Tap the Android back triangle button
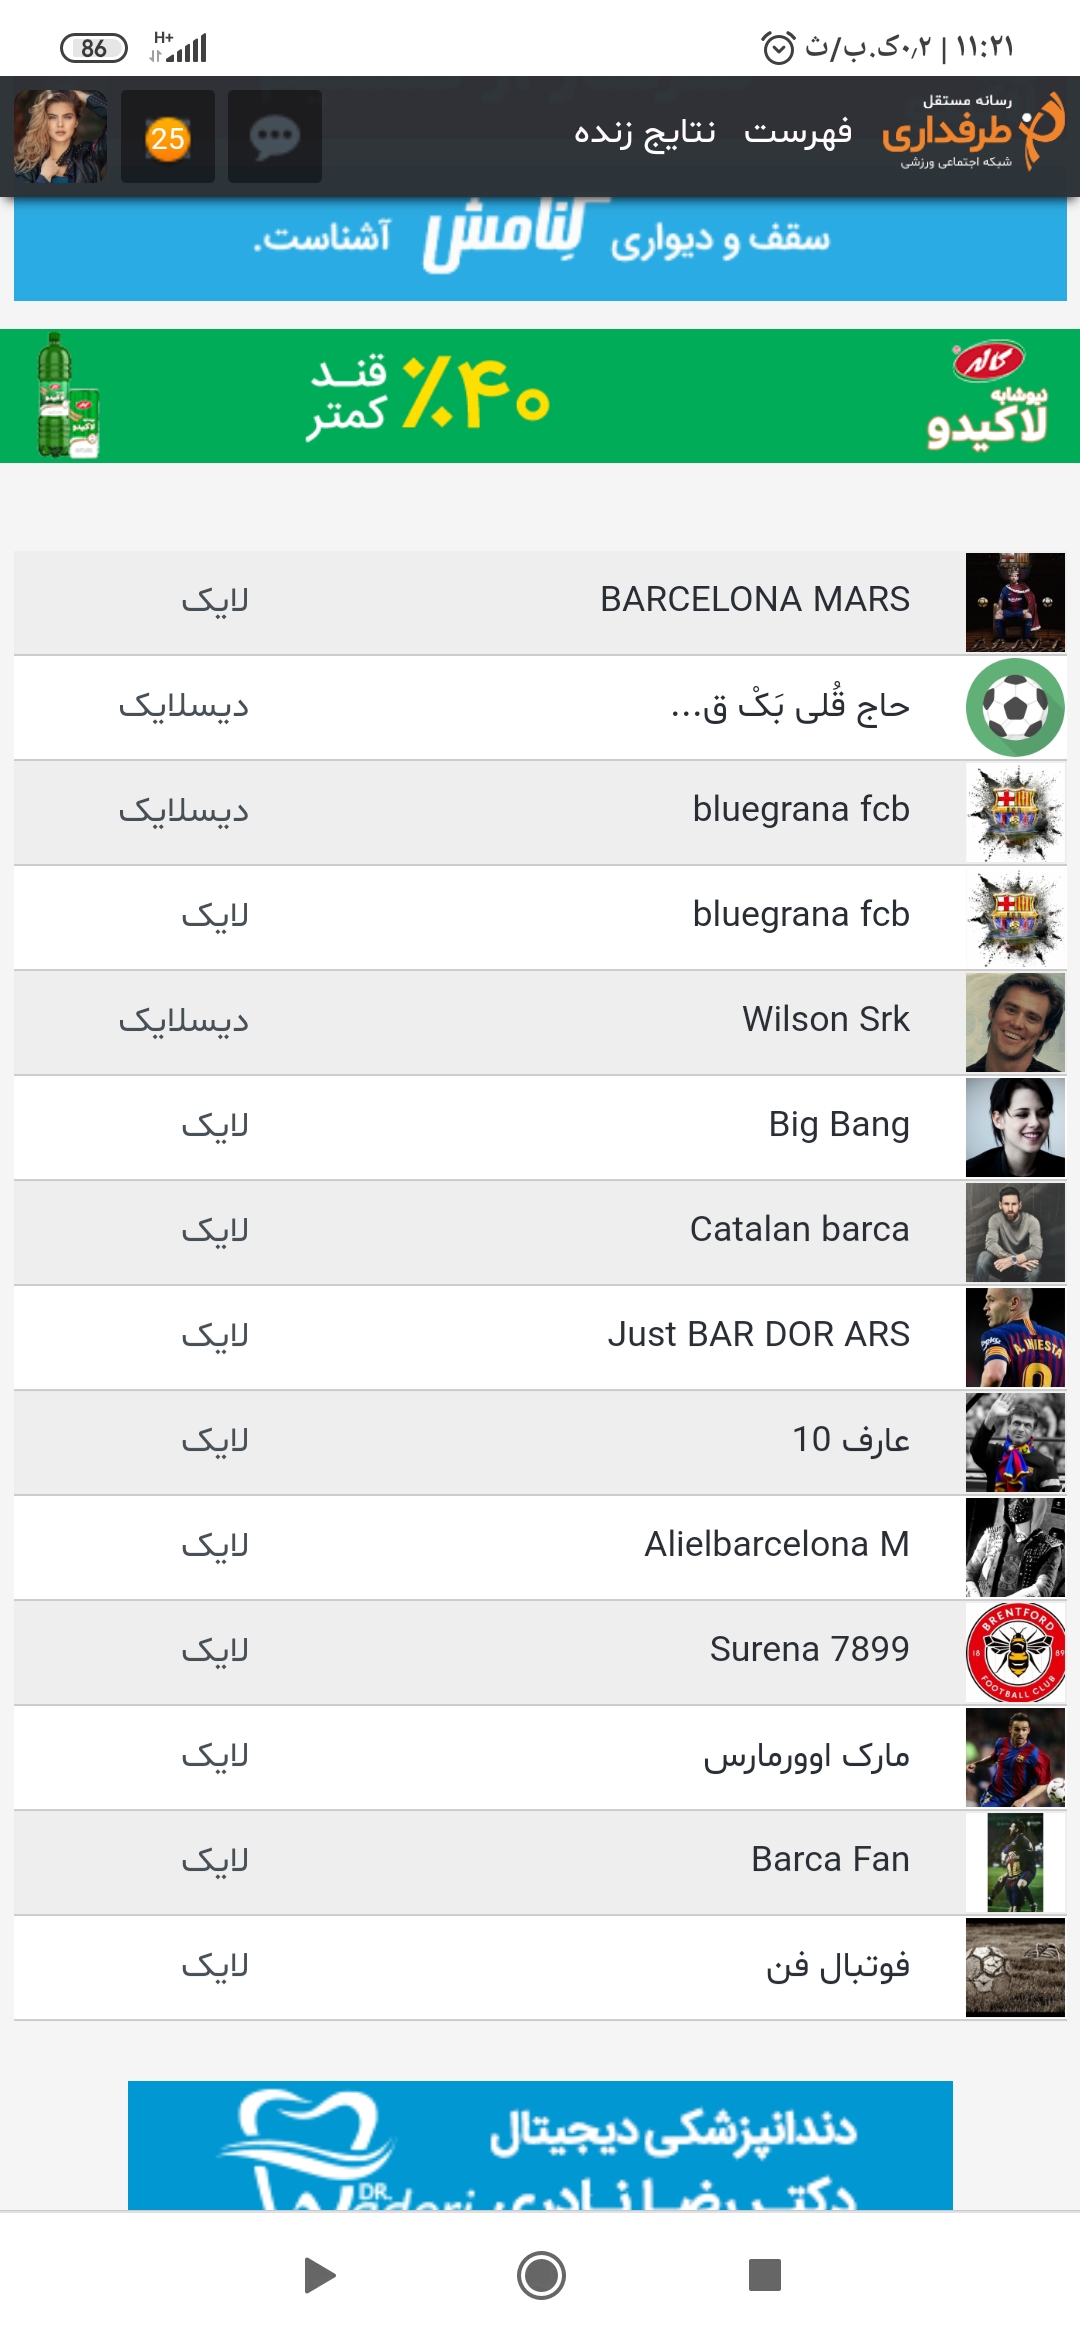Viewport: 1080px width, 2340px height. [x=319, y=2275]
